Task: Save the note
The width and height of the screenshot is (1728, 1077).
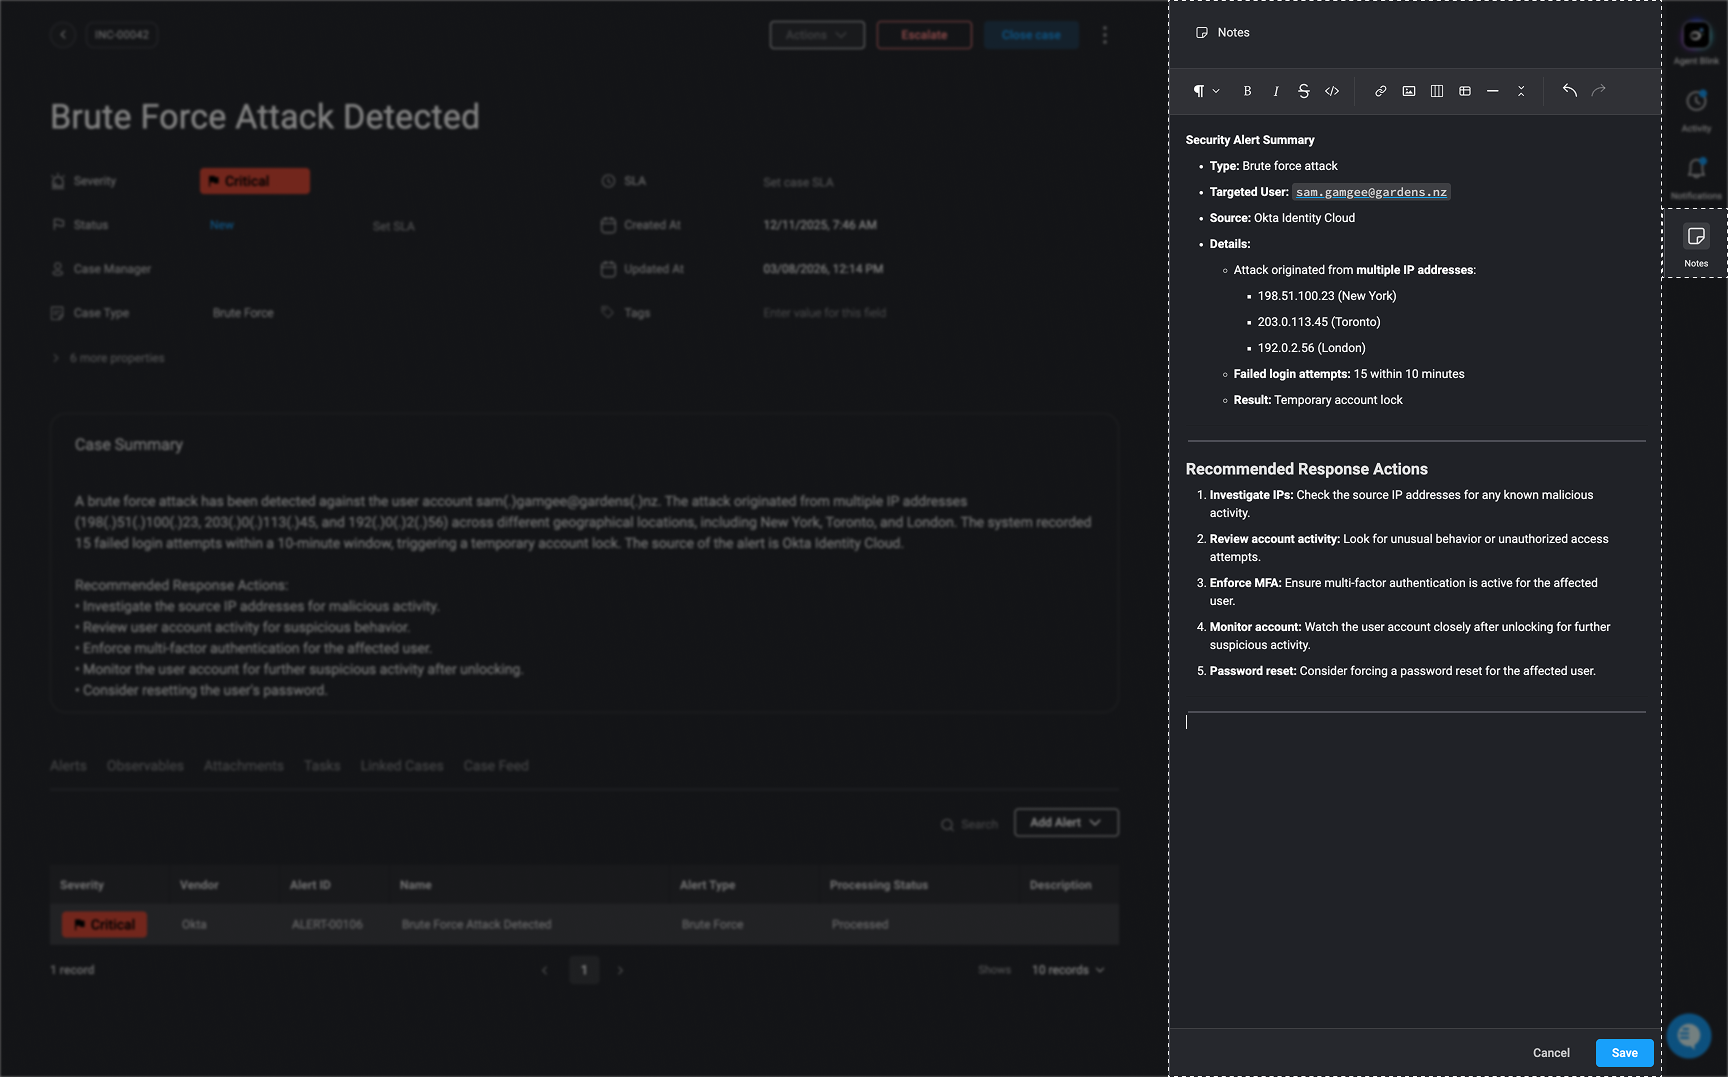Action: [x=1624, y=1052]
